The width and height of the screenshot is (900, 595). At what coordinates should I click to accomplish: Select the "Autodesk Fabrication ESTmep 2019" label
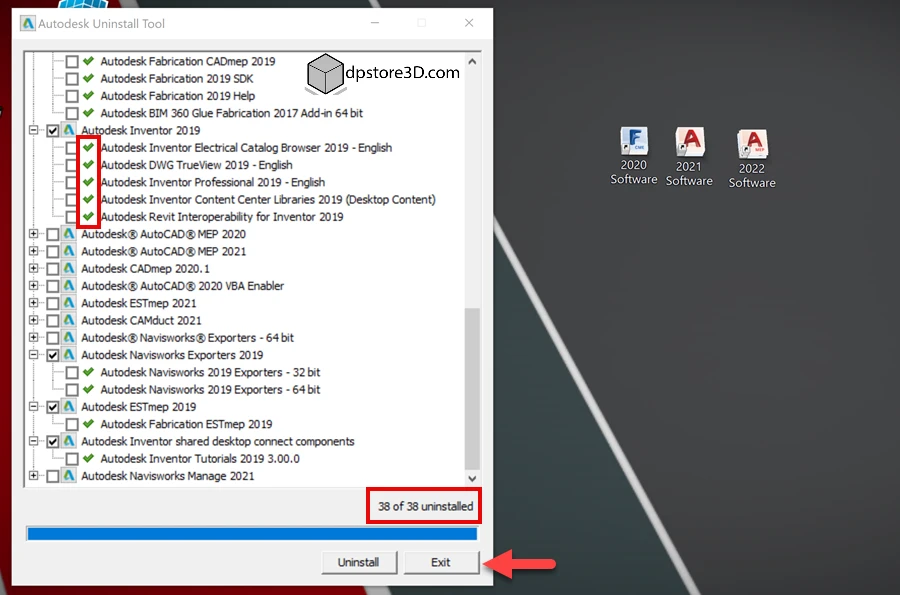click(x=186, y=424)
